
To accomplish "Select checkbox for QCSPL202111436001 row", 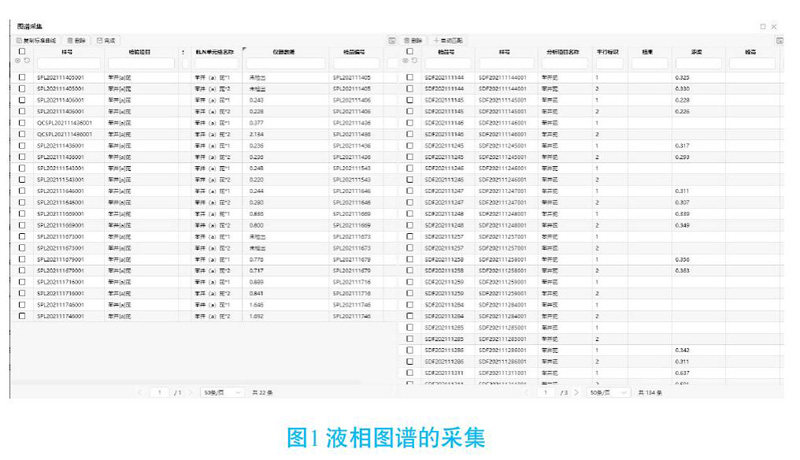I will tap(22, 123).
